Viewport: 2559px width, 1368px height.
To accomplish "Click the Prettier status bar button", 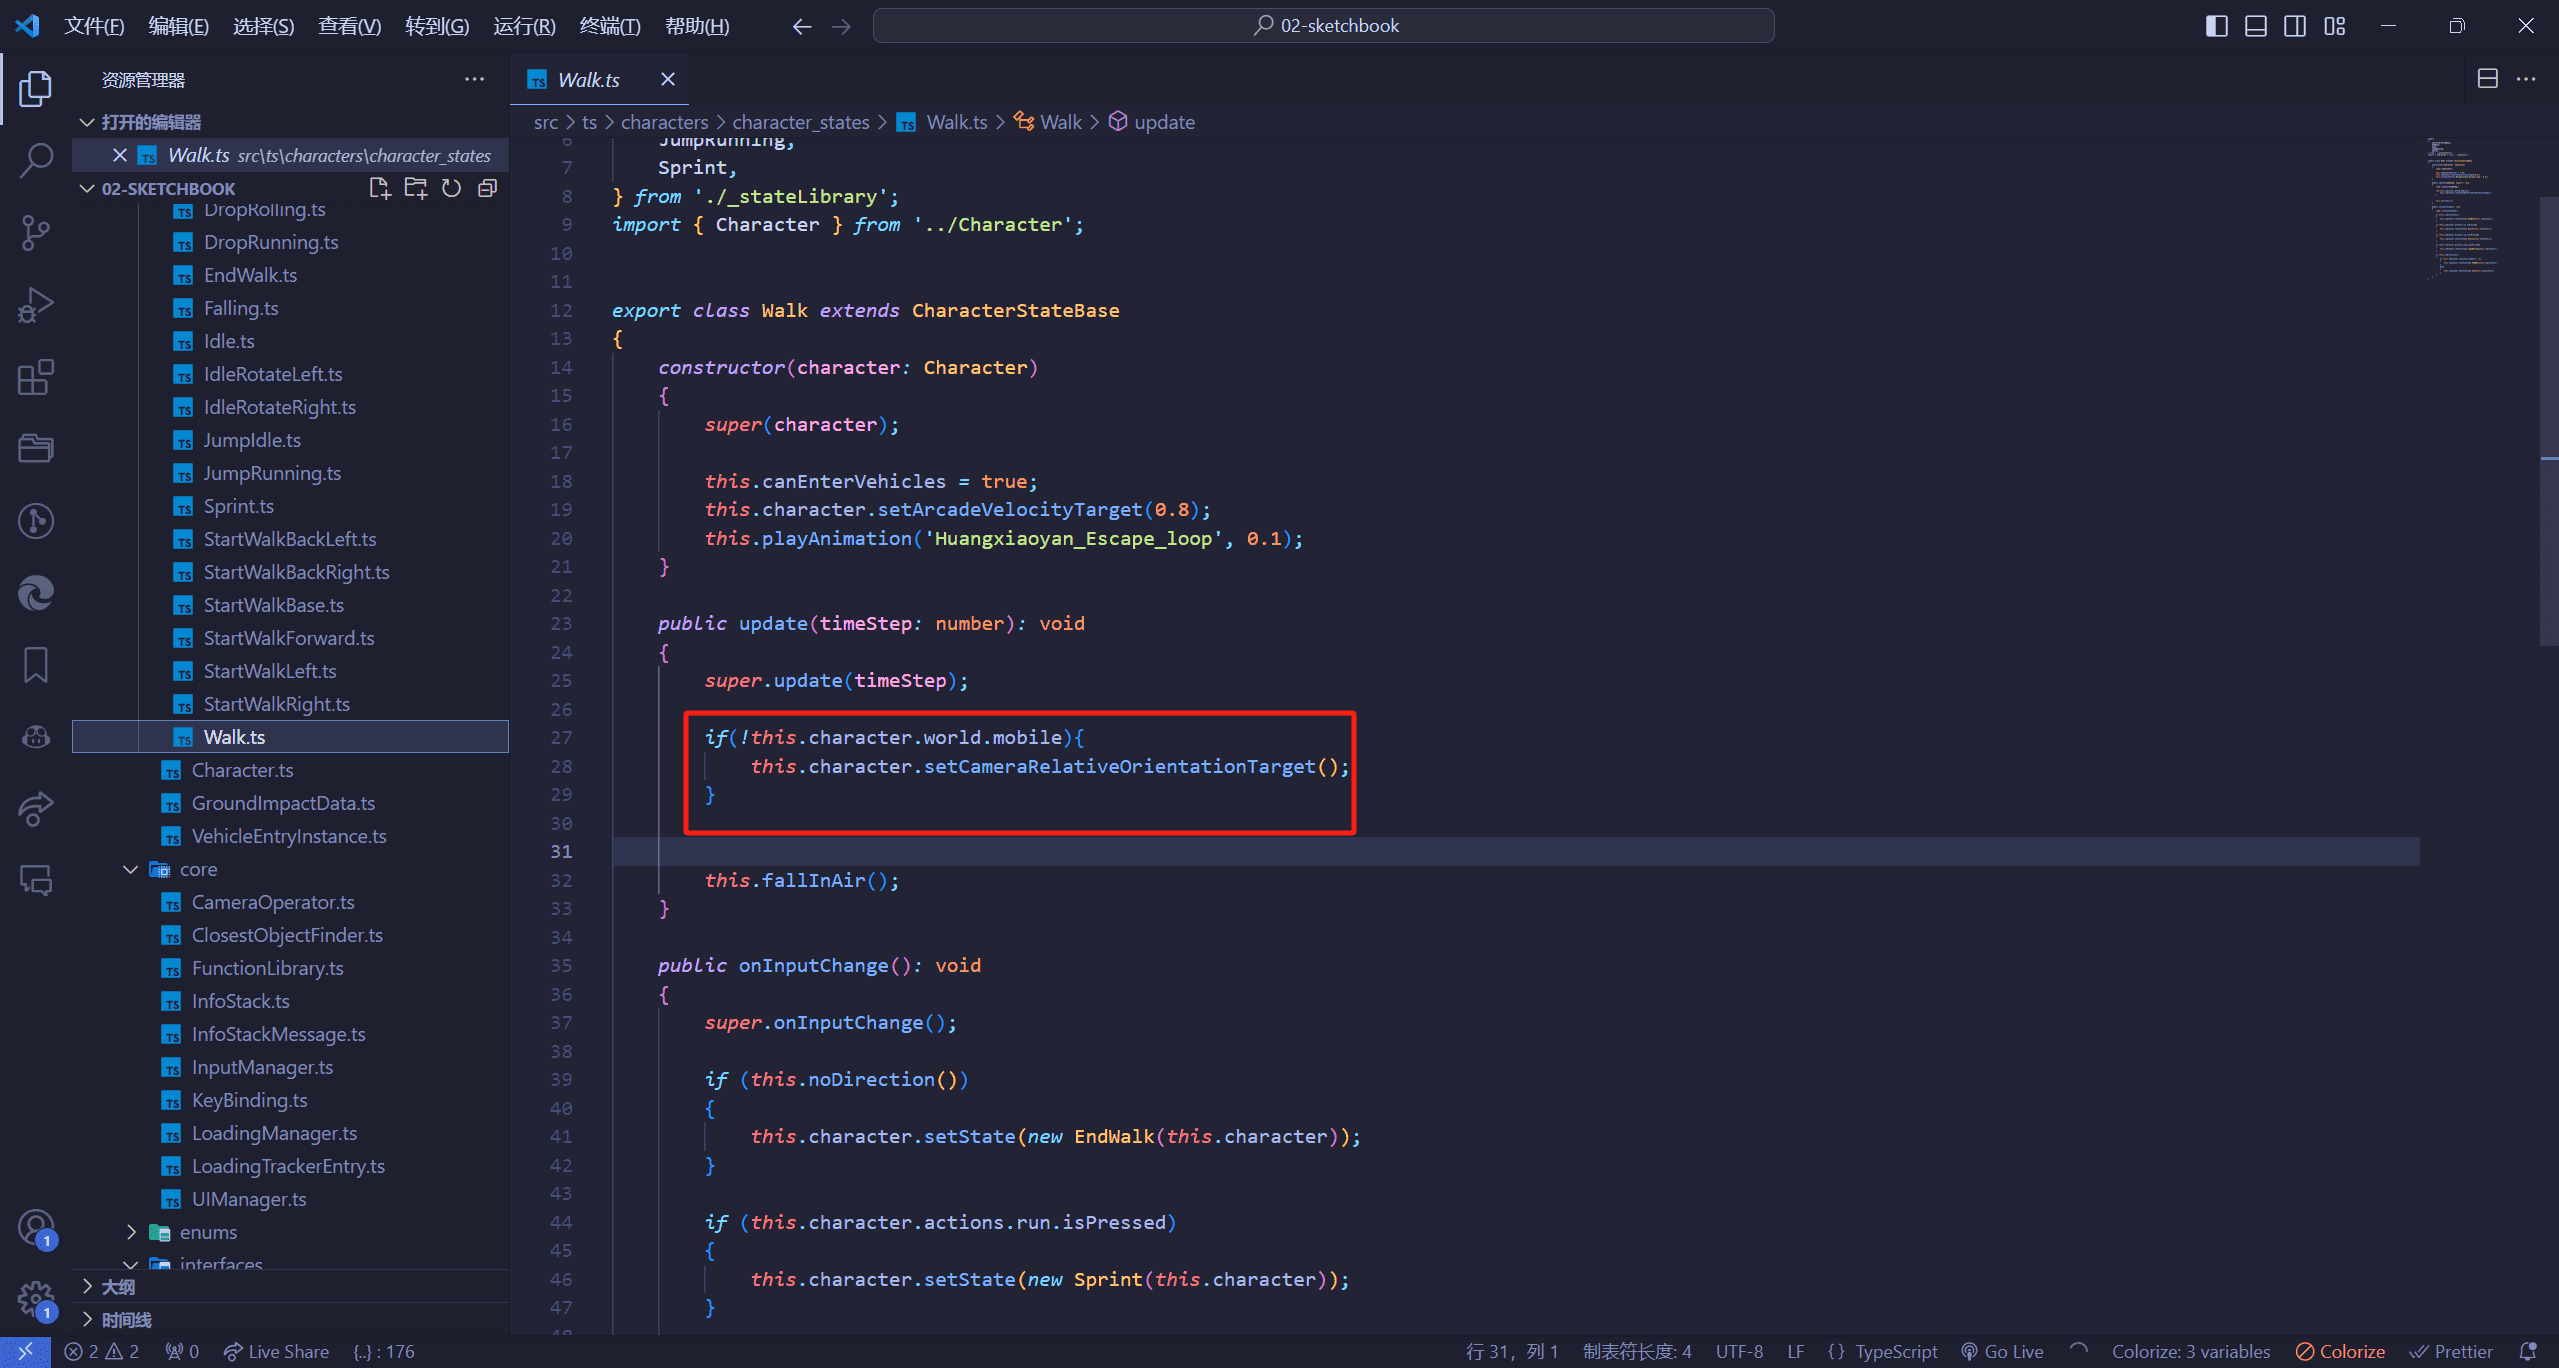I will coord(2451,1352).
